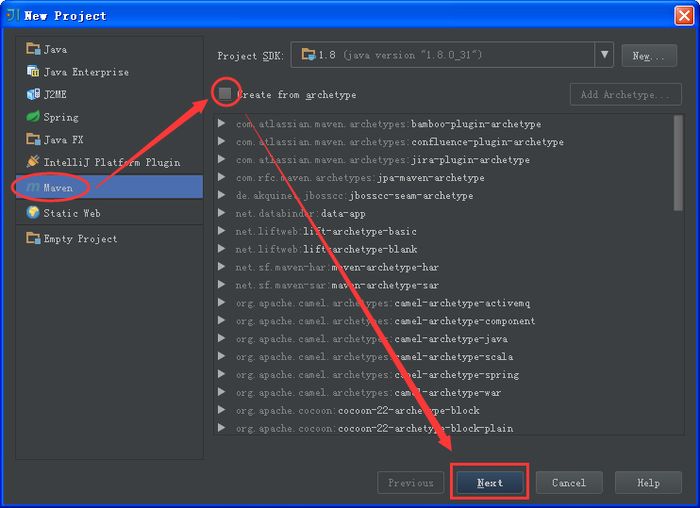Select jpa-maven-archetype text row
The width and height of the screenshot is (700, 508).
(360, 177)
